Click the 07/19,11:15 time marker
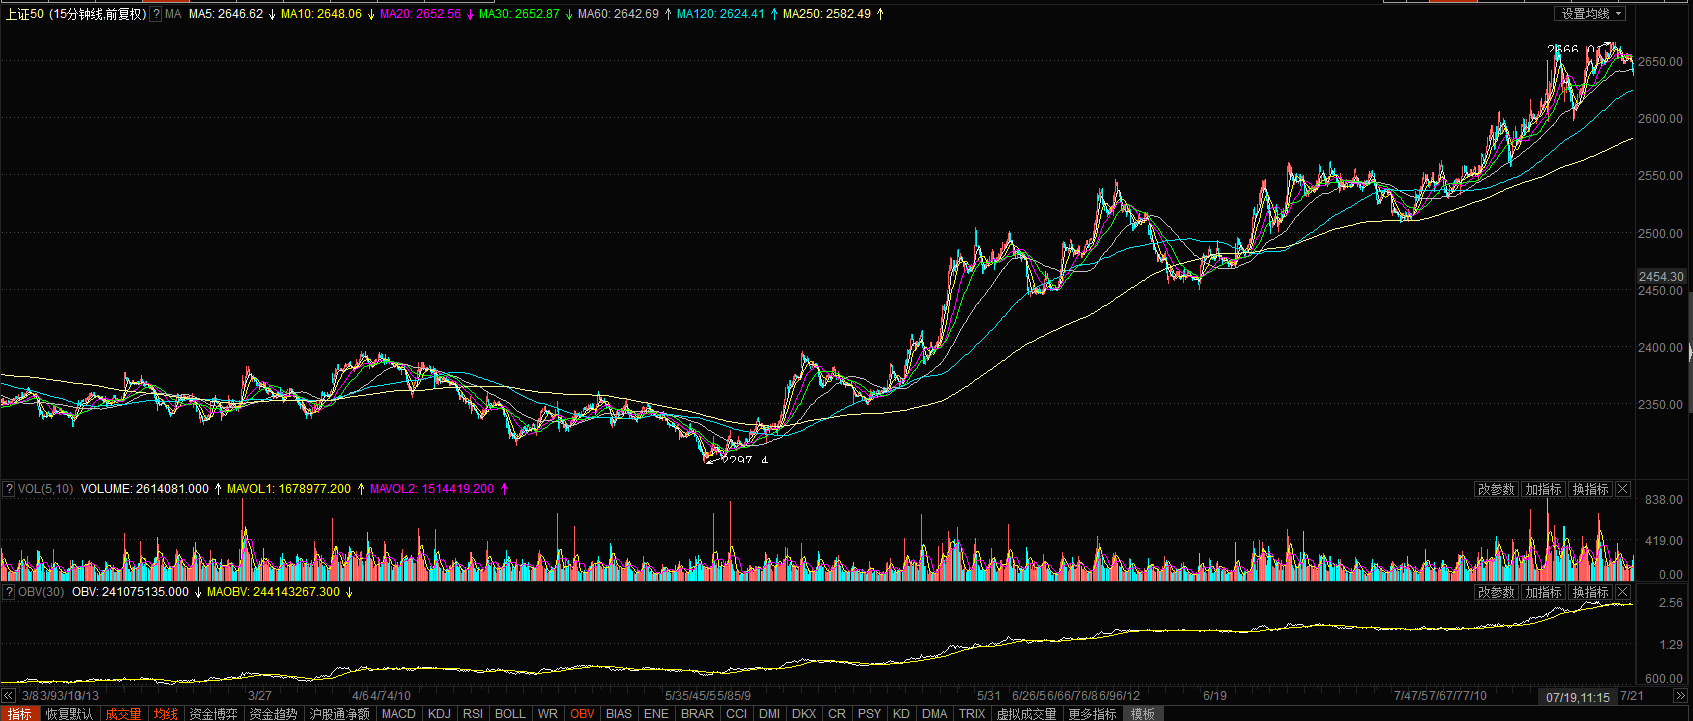The height and width of the screenshot is (721, 1693). coord(1578,696)
